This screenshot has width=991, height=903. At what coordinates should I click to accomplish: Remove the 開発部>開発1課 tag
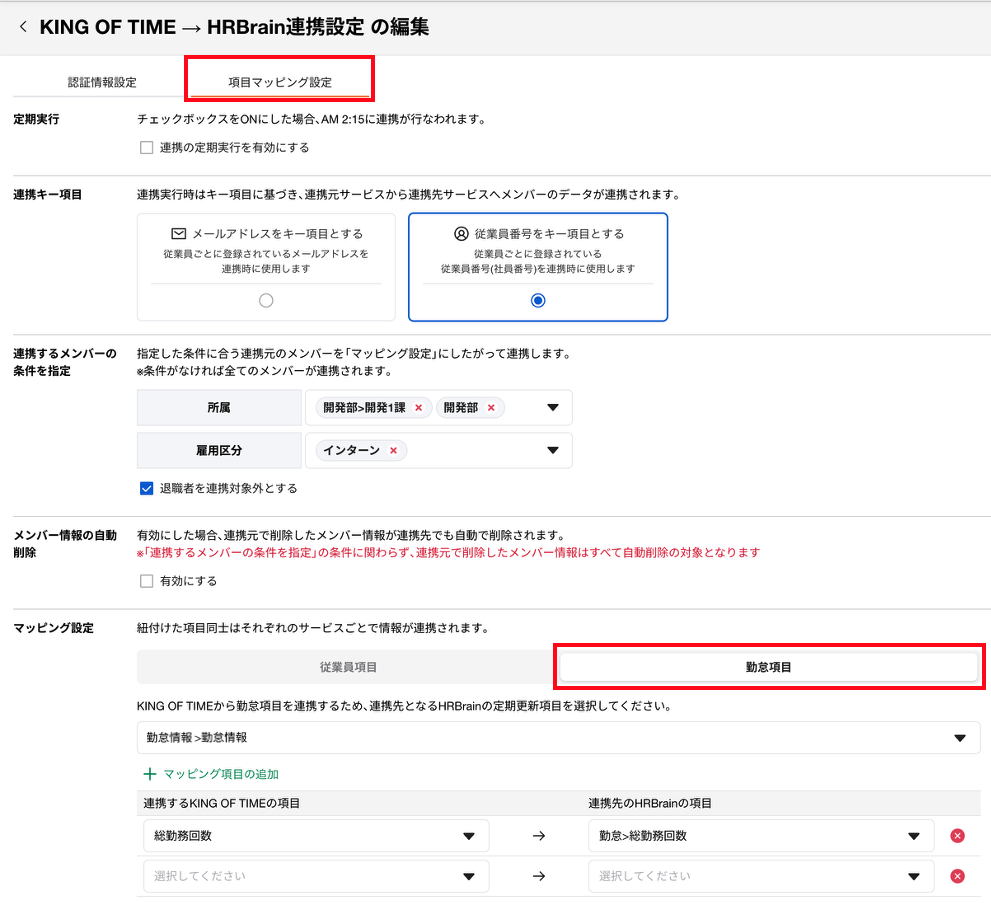tap(418, 408)
